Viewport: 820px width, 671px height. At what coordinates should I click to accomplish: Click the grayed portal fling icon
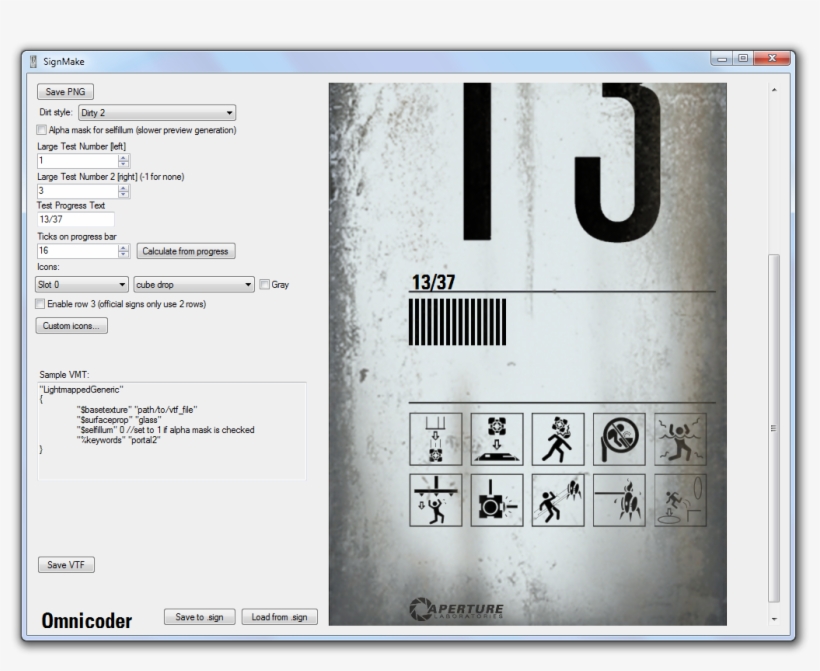pos(680,500)
